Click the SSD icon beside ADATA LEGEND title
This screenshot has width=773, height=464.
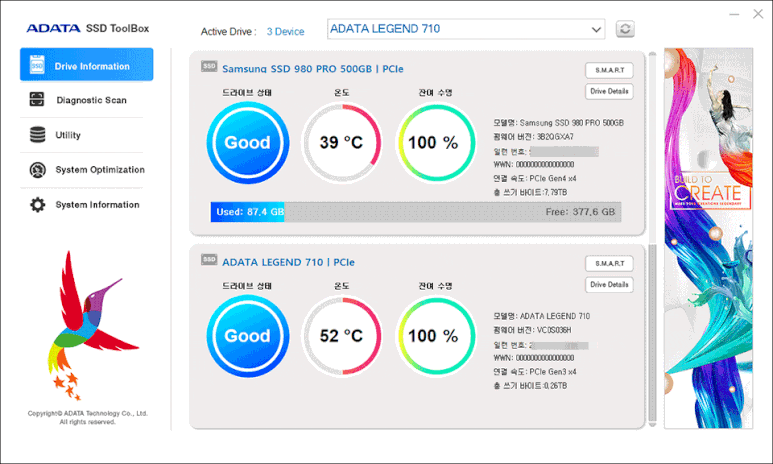pos(209,259)
